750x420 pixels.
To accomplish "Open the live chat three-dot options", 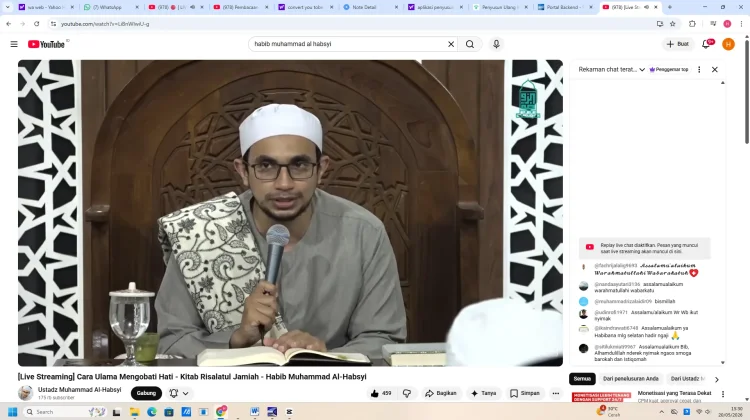I will pos(699,69).
